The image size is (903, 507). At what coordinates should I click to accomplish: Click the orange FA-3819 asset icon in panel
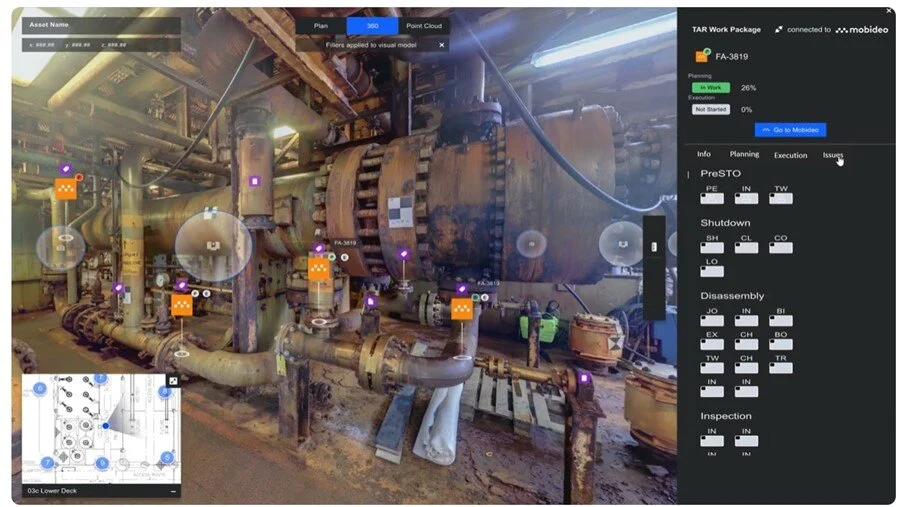tap(702, 57)
